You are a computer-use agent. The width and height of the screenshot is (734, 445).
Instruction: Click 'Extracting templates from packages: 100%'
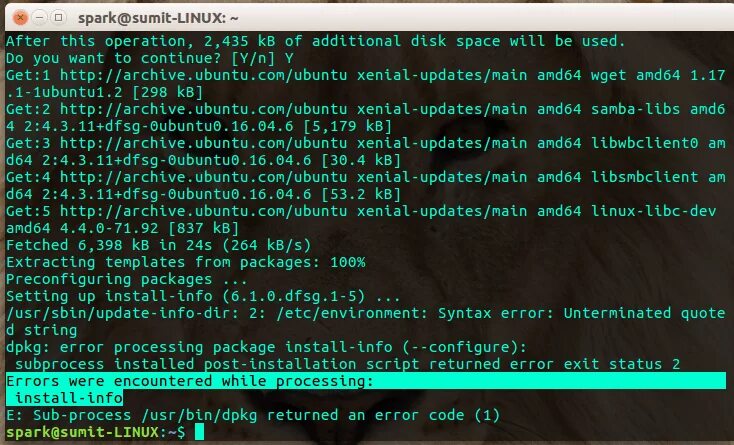(185, 262)
